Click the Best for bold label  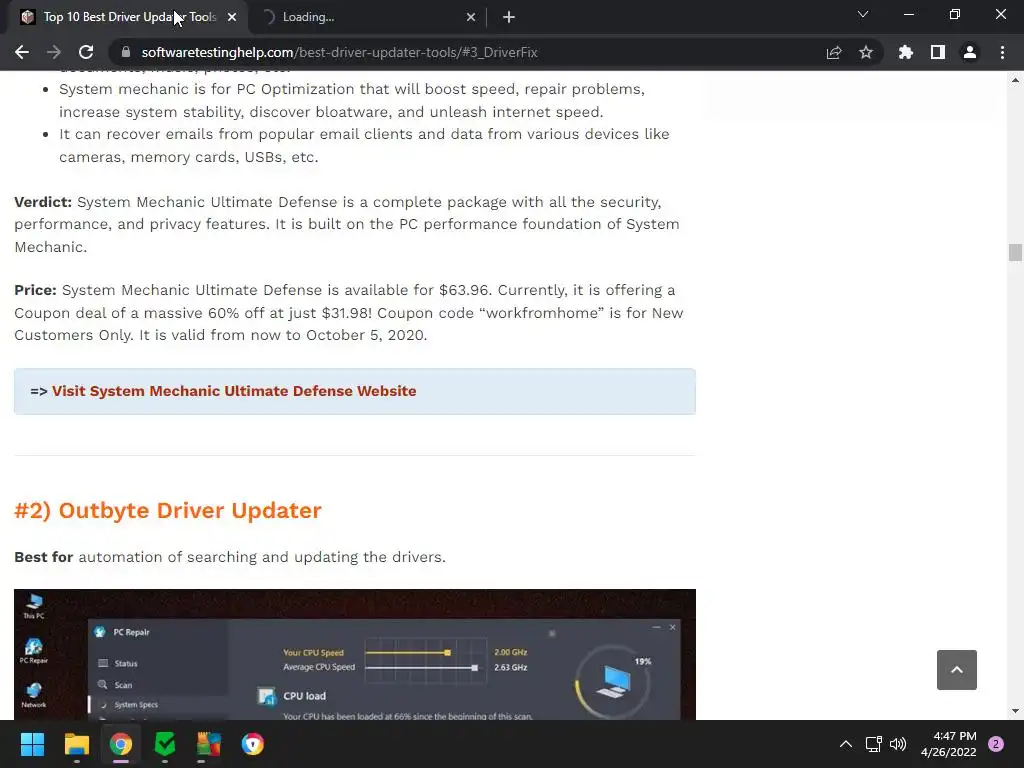click(44, 557)
